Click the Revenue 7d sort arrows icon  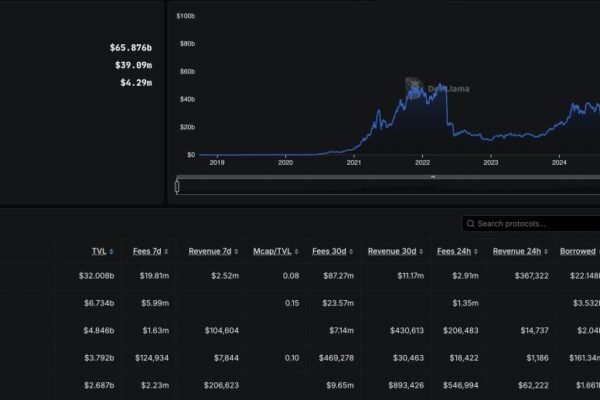pyautogui.click(x=239, y=252)
